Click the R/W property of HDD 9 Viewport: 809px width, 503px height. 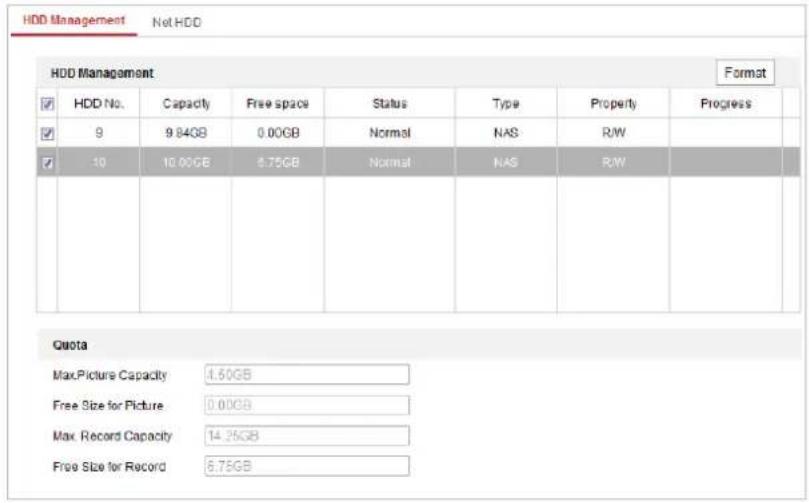(x=613, y=133)
